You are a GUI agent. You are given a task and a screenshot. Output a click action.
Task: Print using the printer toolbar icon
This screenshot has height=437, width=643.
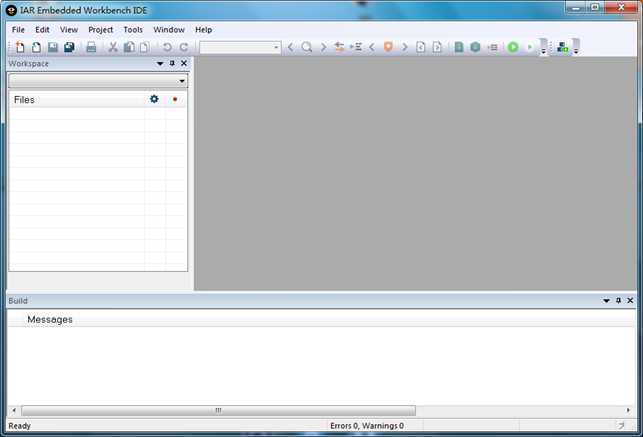pyautogui.click(x=91, y=47)
